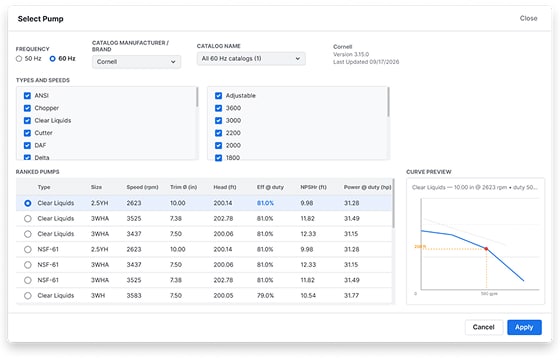The image size is (560, 360).
Task: Click the NPSHr (ft) column header
Action: (x=313, y=187)
